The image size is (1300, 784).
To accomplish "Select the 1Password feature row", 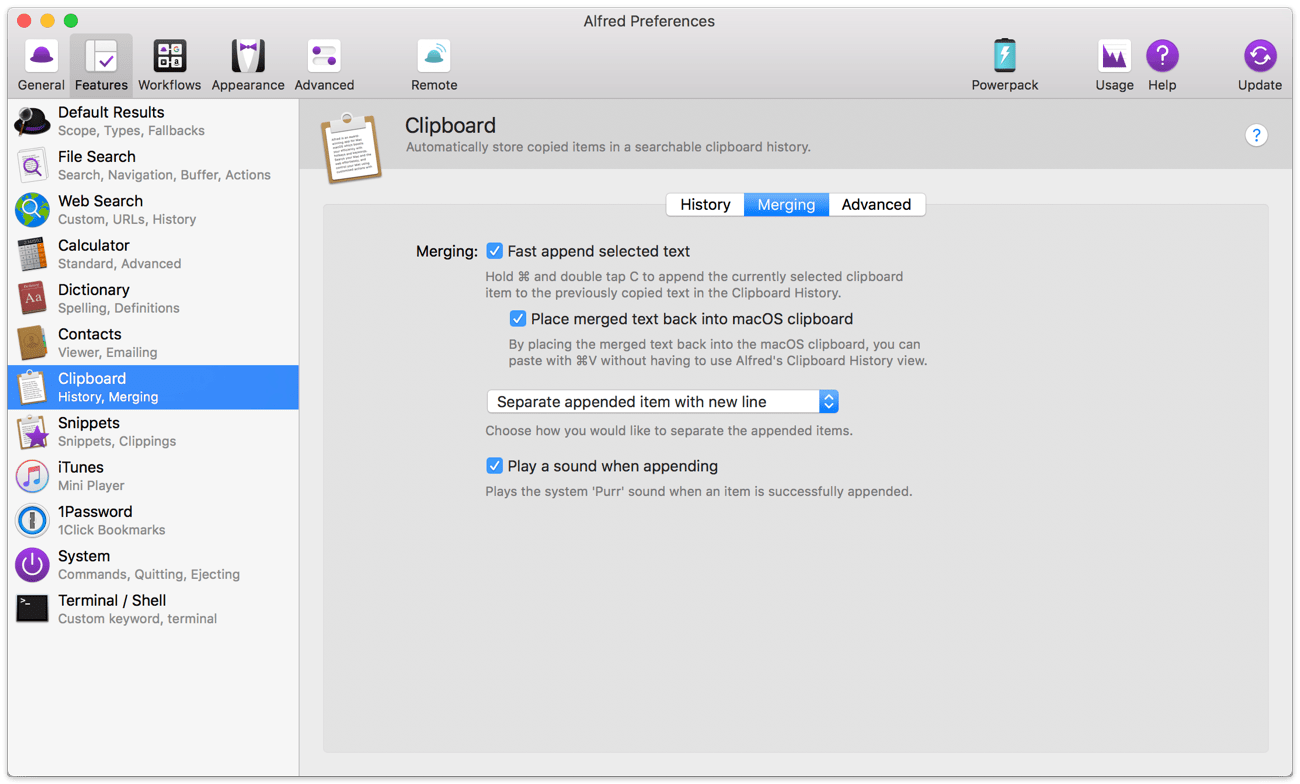I will pyautogui.click(x=153, y=520).
